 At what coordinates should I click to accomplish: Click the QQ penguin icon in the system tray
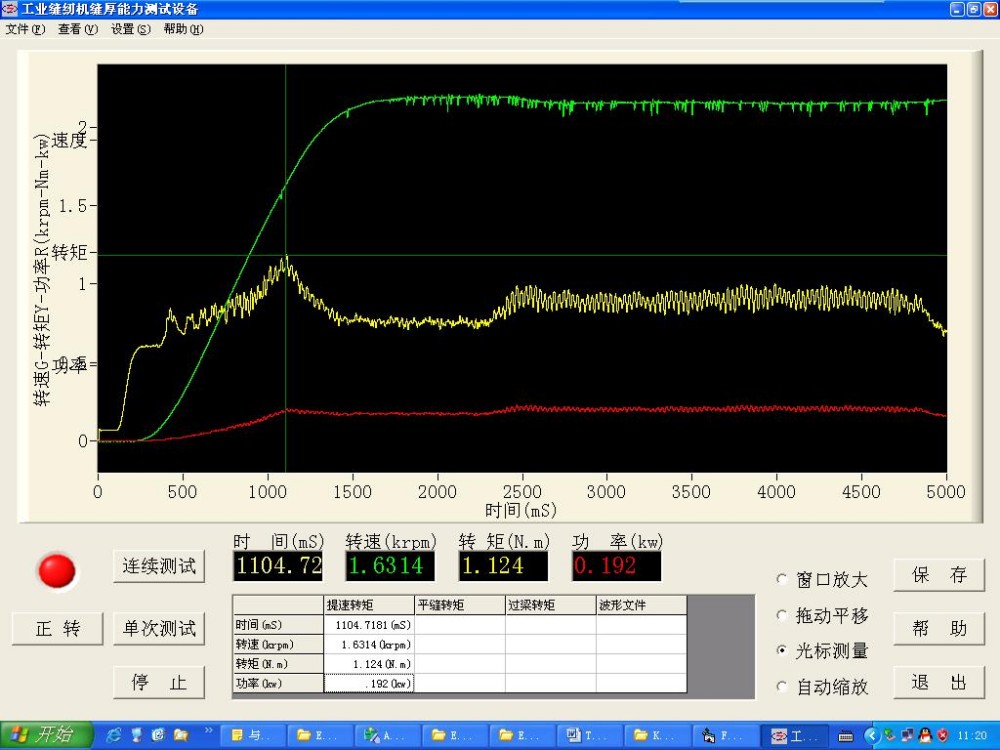(x=925, y=735)
